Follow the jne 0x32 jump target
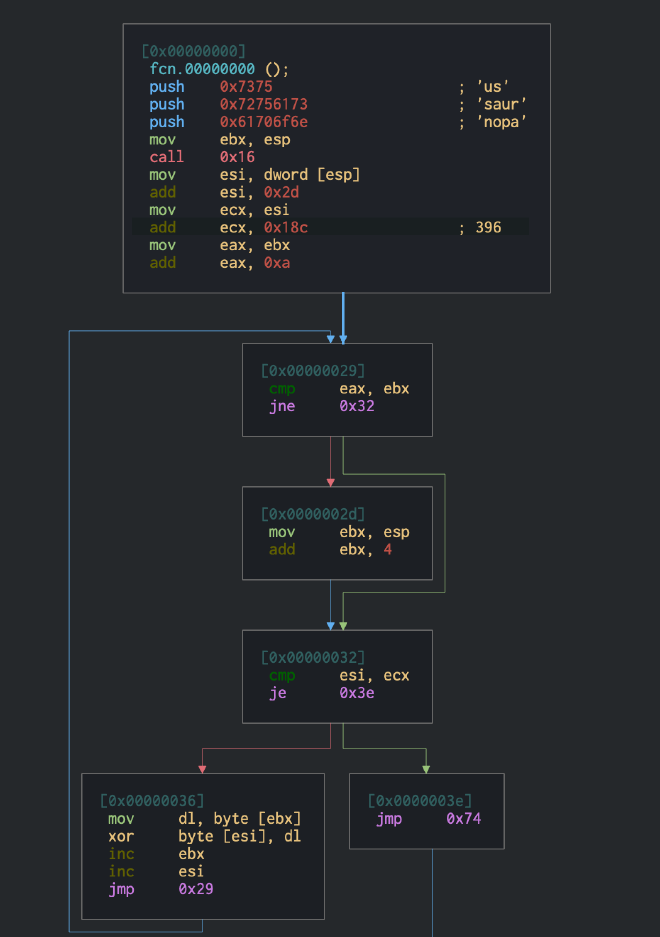660x937 pixels. coord(357,406)
